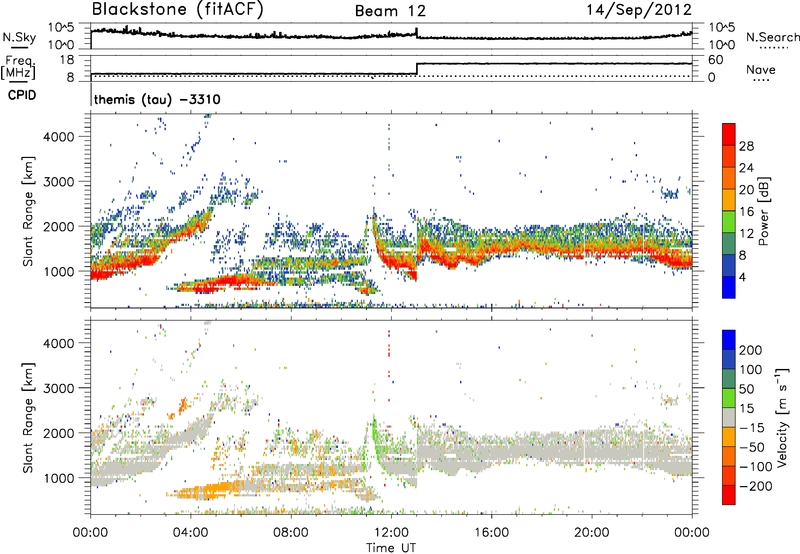Click the 'Beam 12' heading

click(390, 11)
